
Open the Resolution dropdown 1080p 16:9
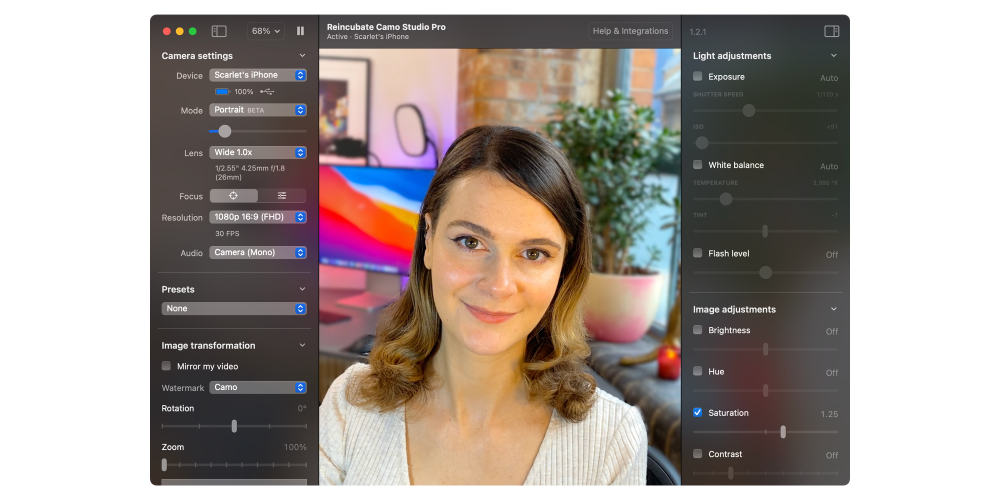(258, 217)
